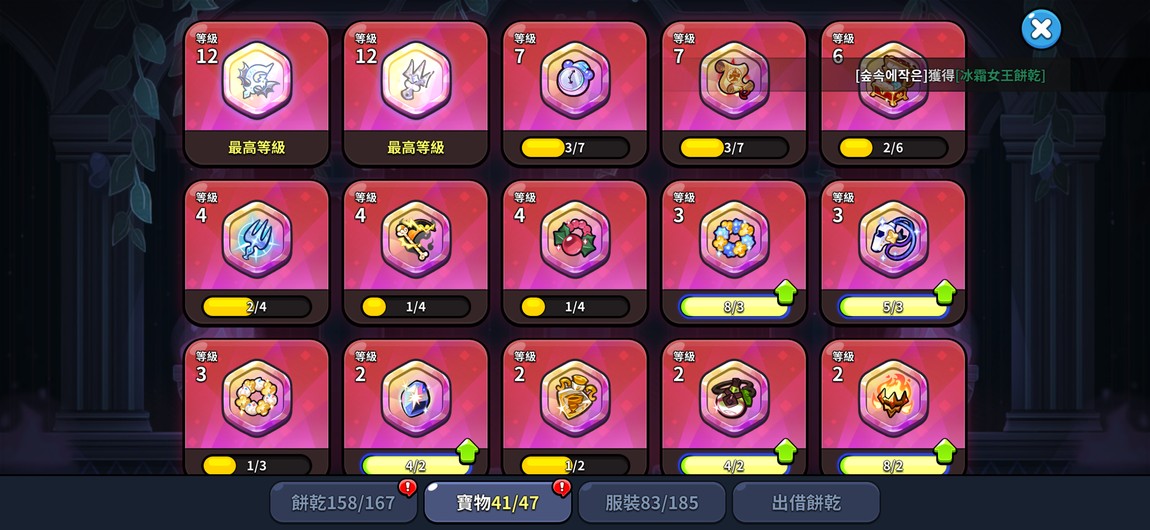Tap upgrade arrow on 5/3 treasure

(x=945, y=292)
